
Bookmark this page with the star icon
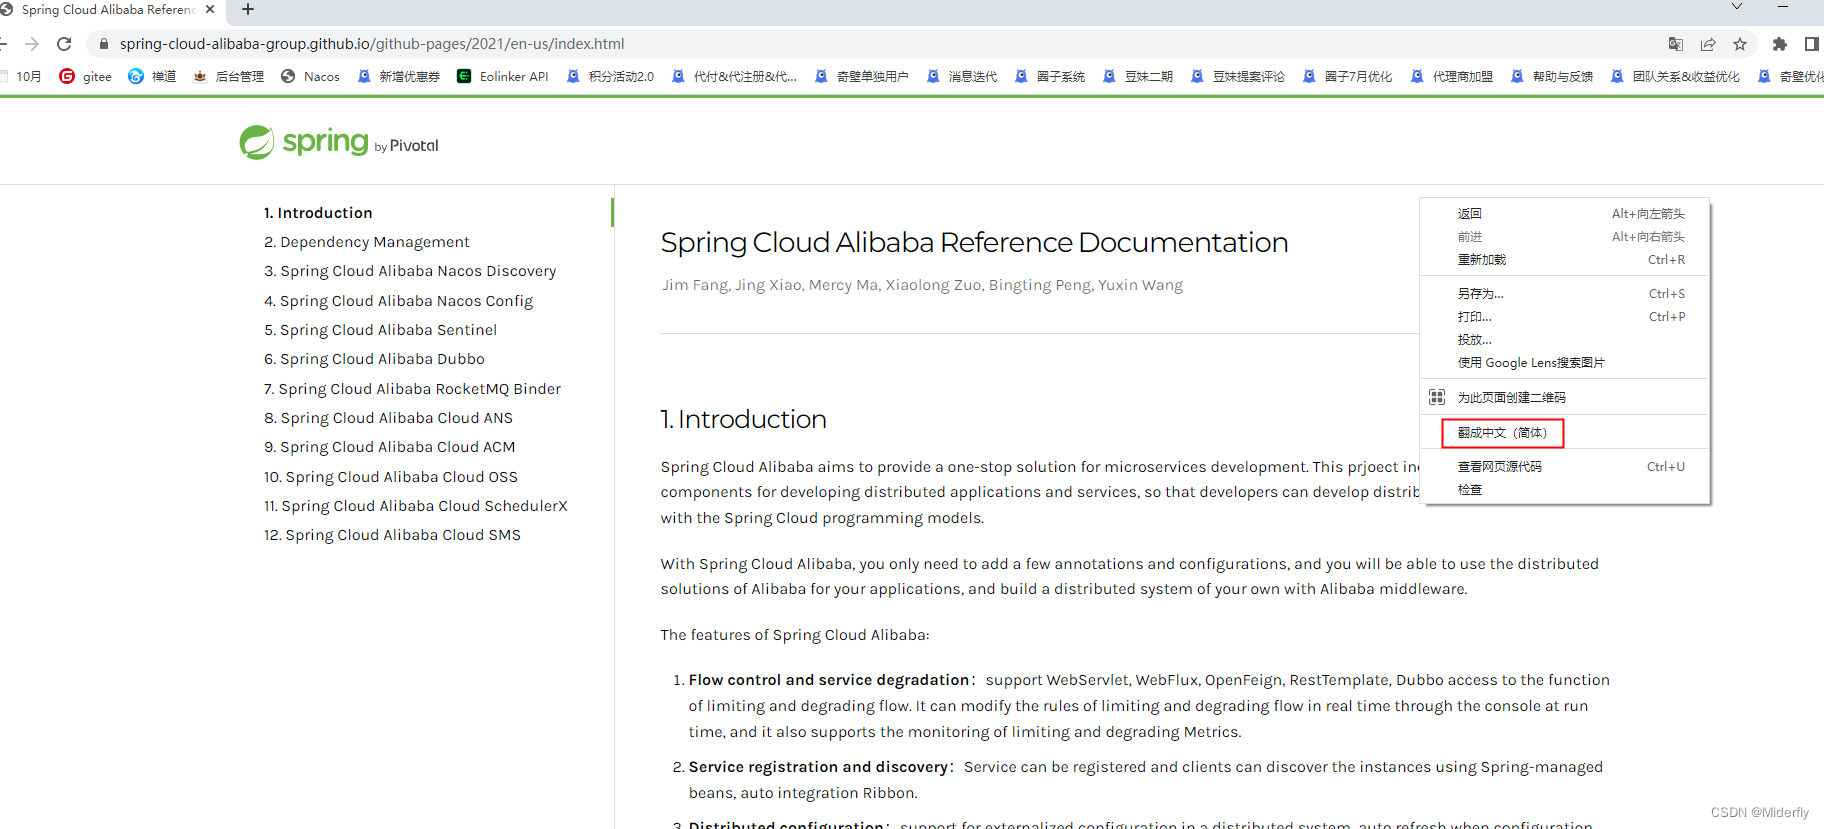[1740, 44]
